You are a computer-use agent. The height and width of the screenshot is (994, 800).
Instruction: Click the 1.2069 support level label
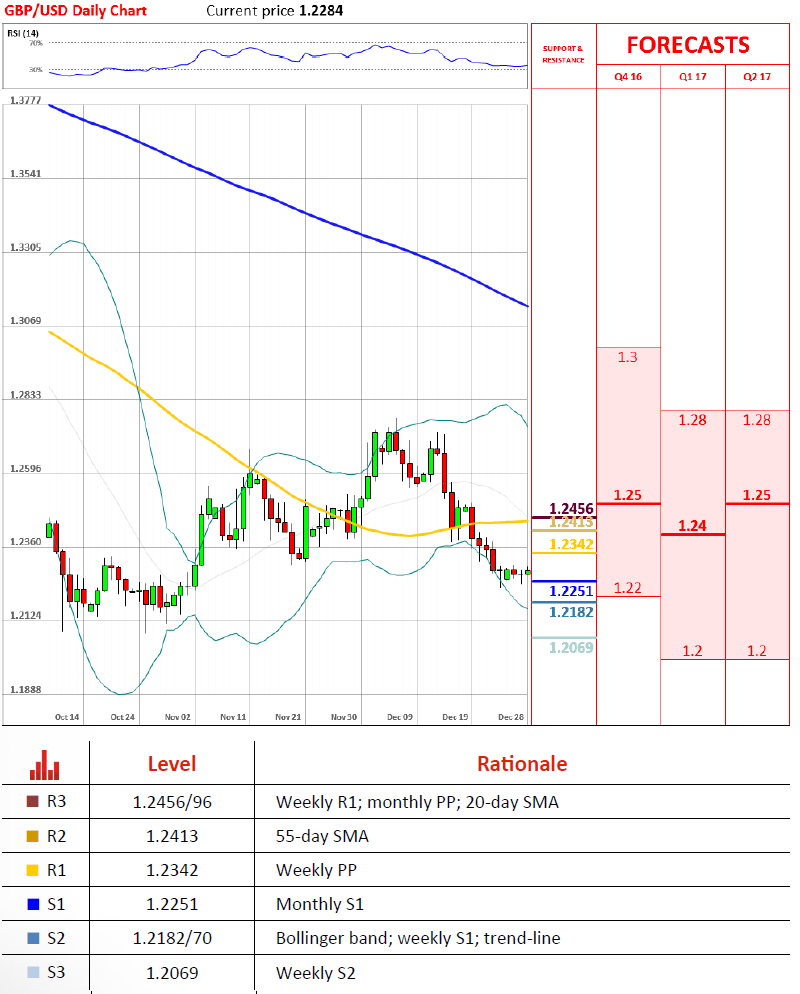tap(571, 648)
